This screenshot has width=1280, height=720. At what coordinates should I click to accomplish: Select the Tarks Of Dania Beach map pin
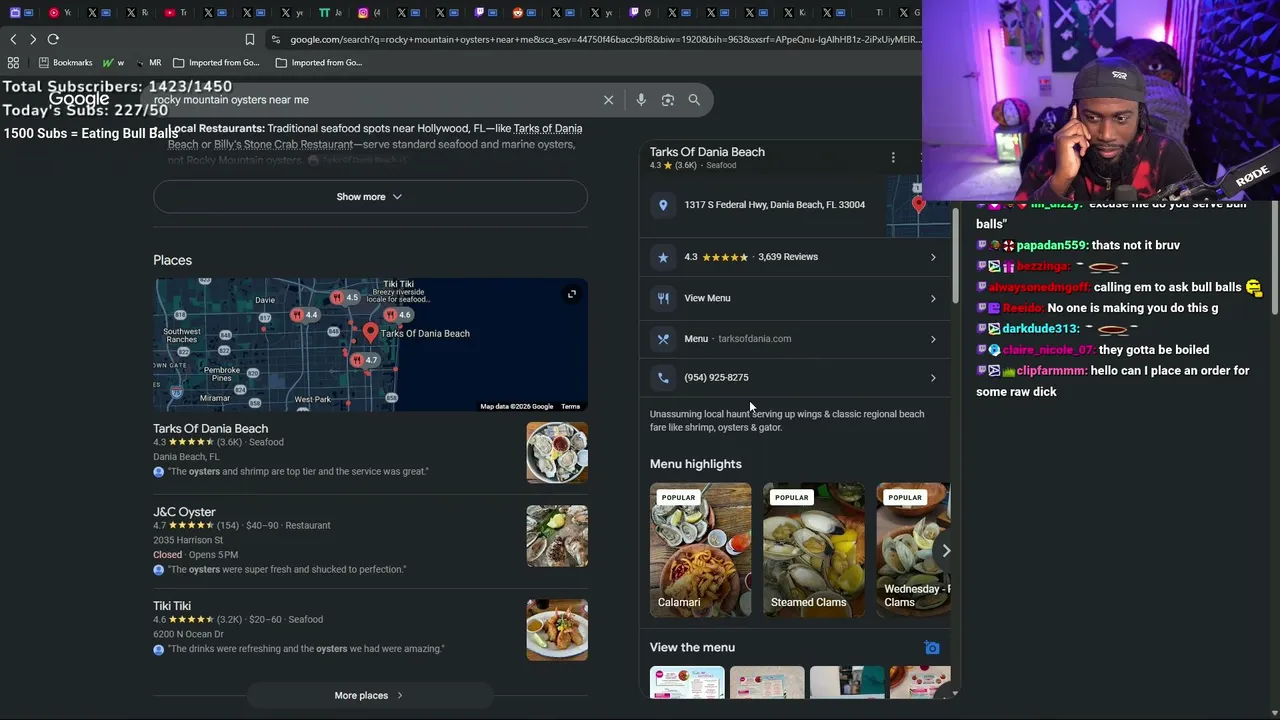tap(371, 333)
